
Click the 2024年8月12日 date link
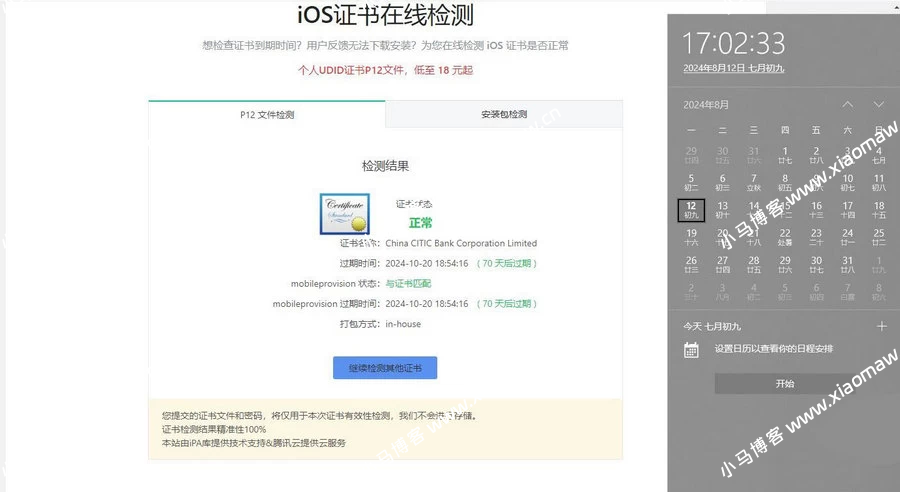tap(734, 68)
